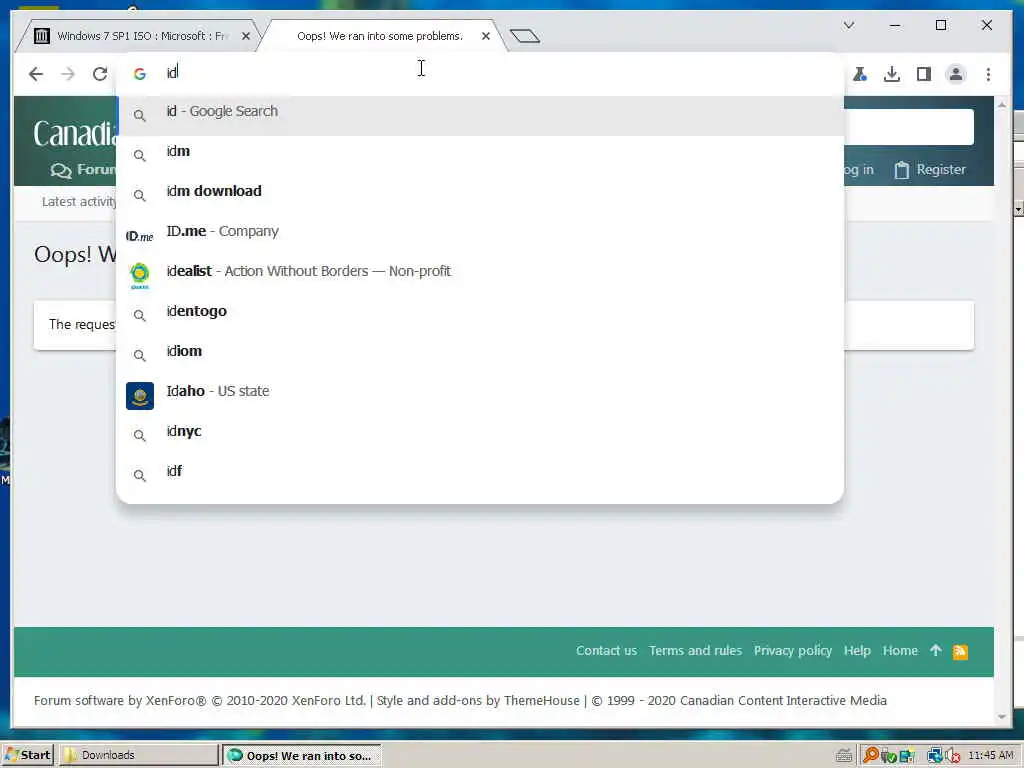
Task: Close the Oops problems tab
Action: (485, 36)
